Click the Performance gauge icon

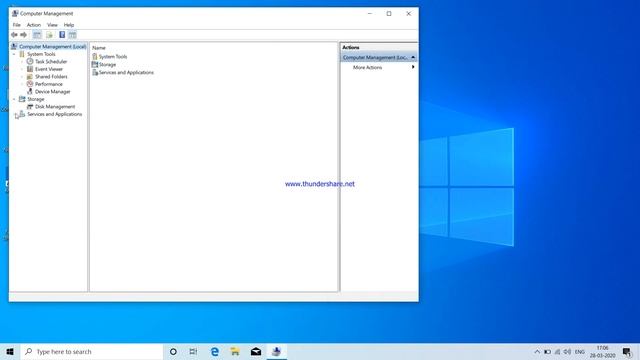[x=30, y=84]
